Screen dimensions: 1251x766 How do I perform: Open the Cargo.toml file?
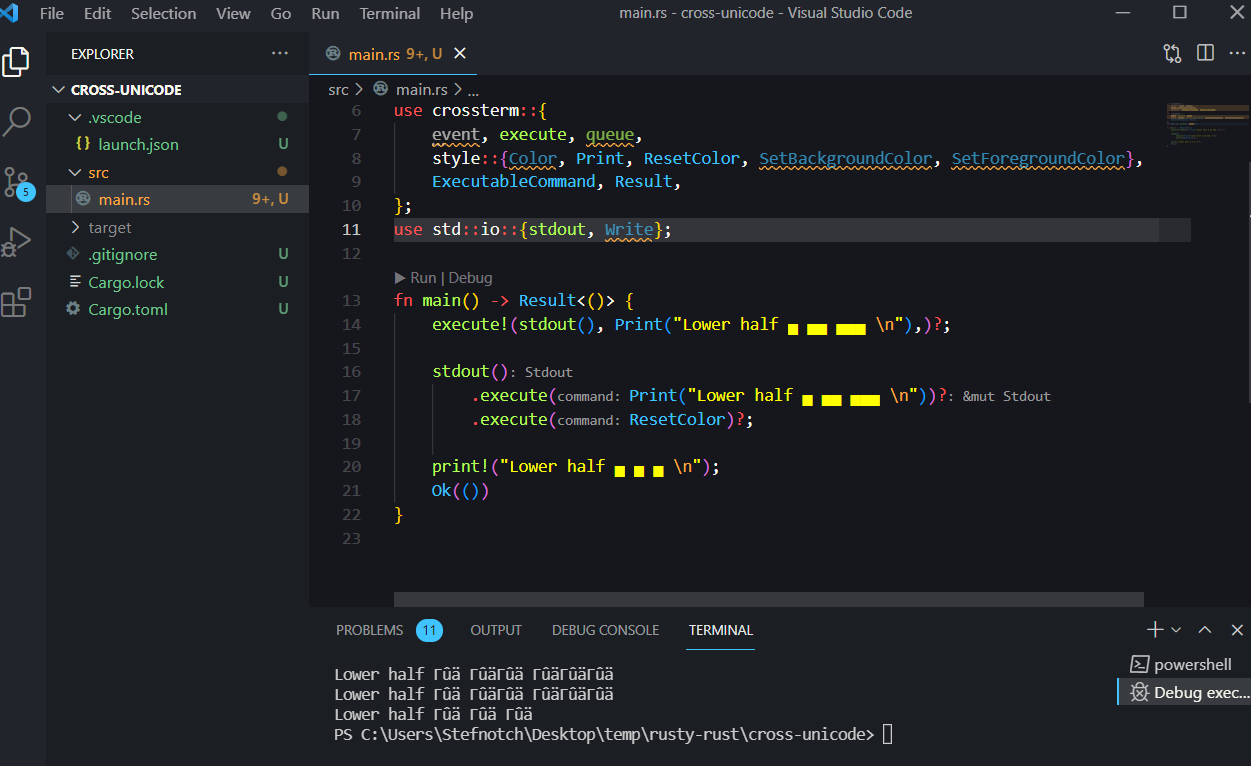click(x=177, y=309)
